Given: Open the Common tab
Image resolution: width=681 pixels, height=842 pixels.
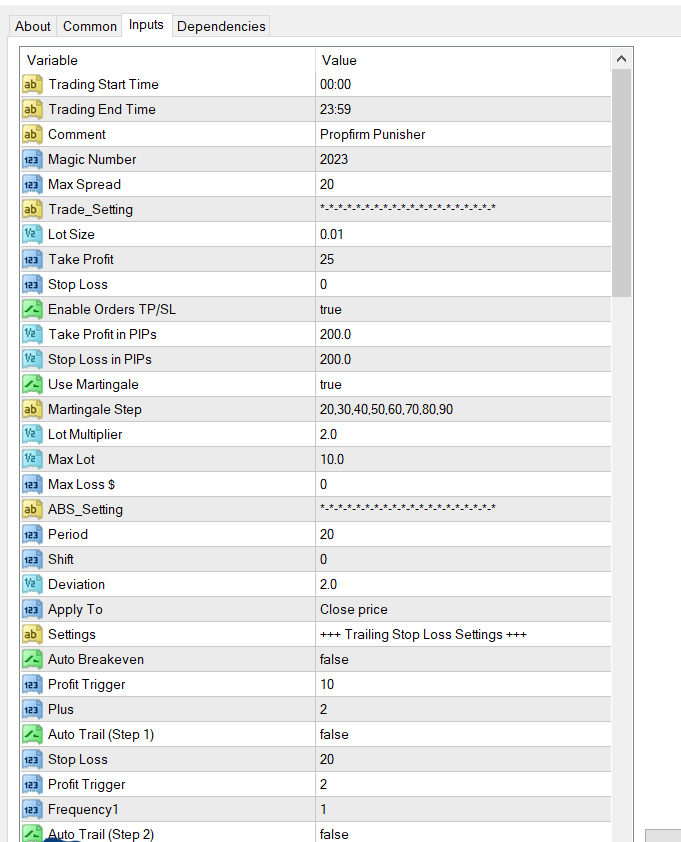Looking at the screenshot, I should pos(89,26).
